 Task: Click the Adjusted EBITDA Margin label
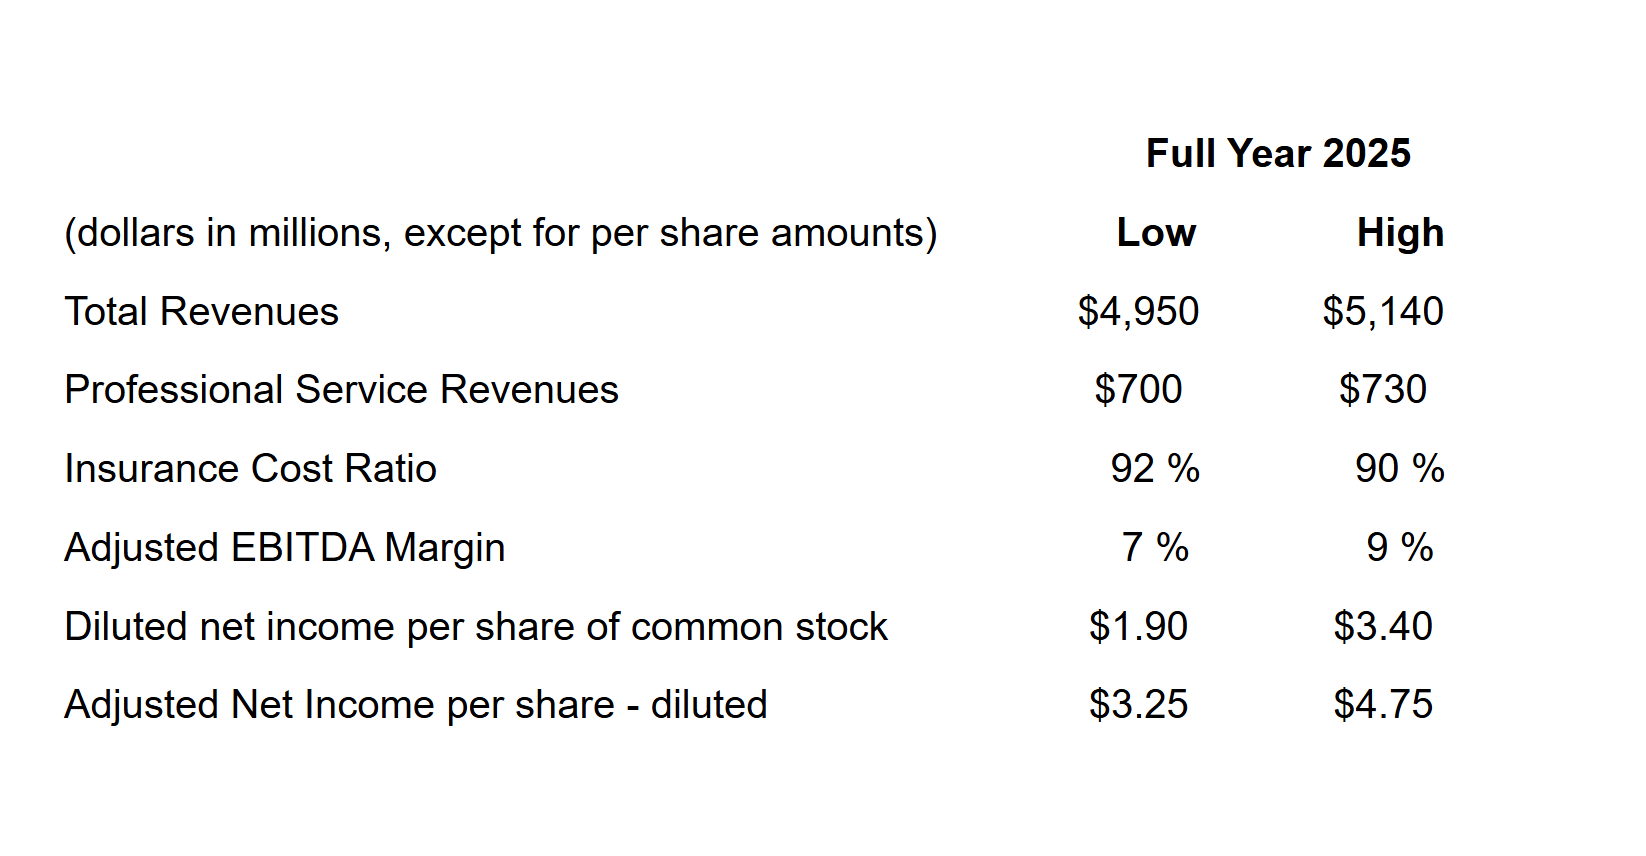(x=285, y=548)
